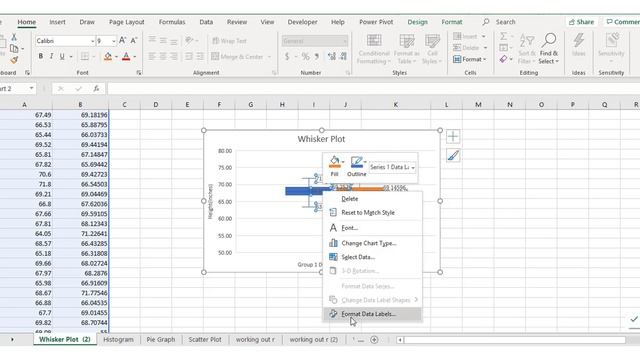Click the Share button
Image resolution: width=640 pixels, height=360 pixels.
[x=581, y=22]
